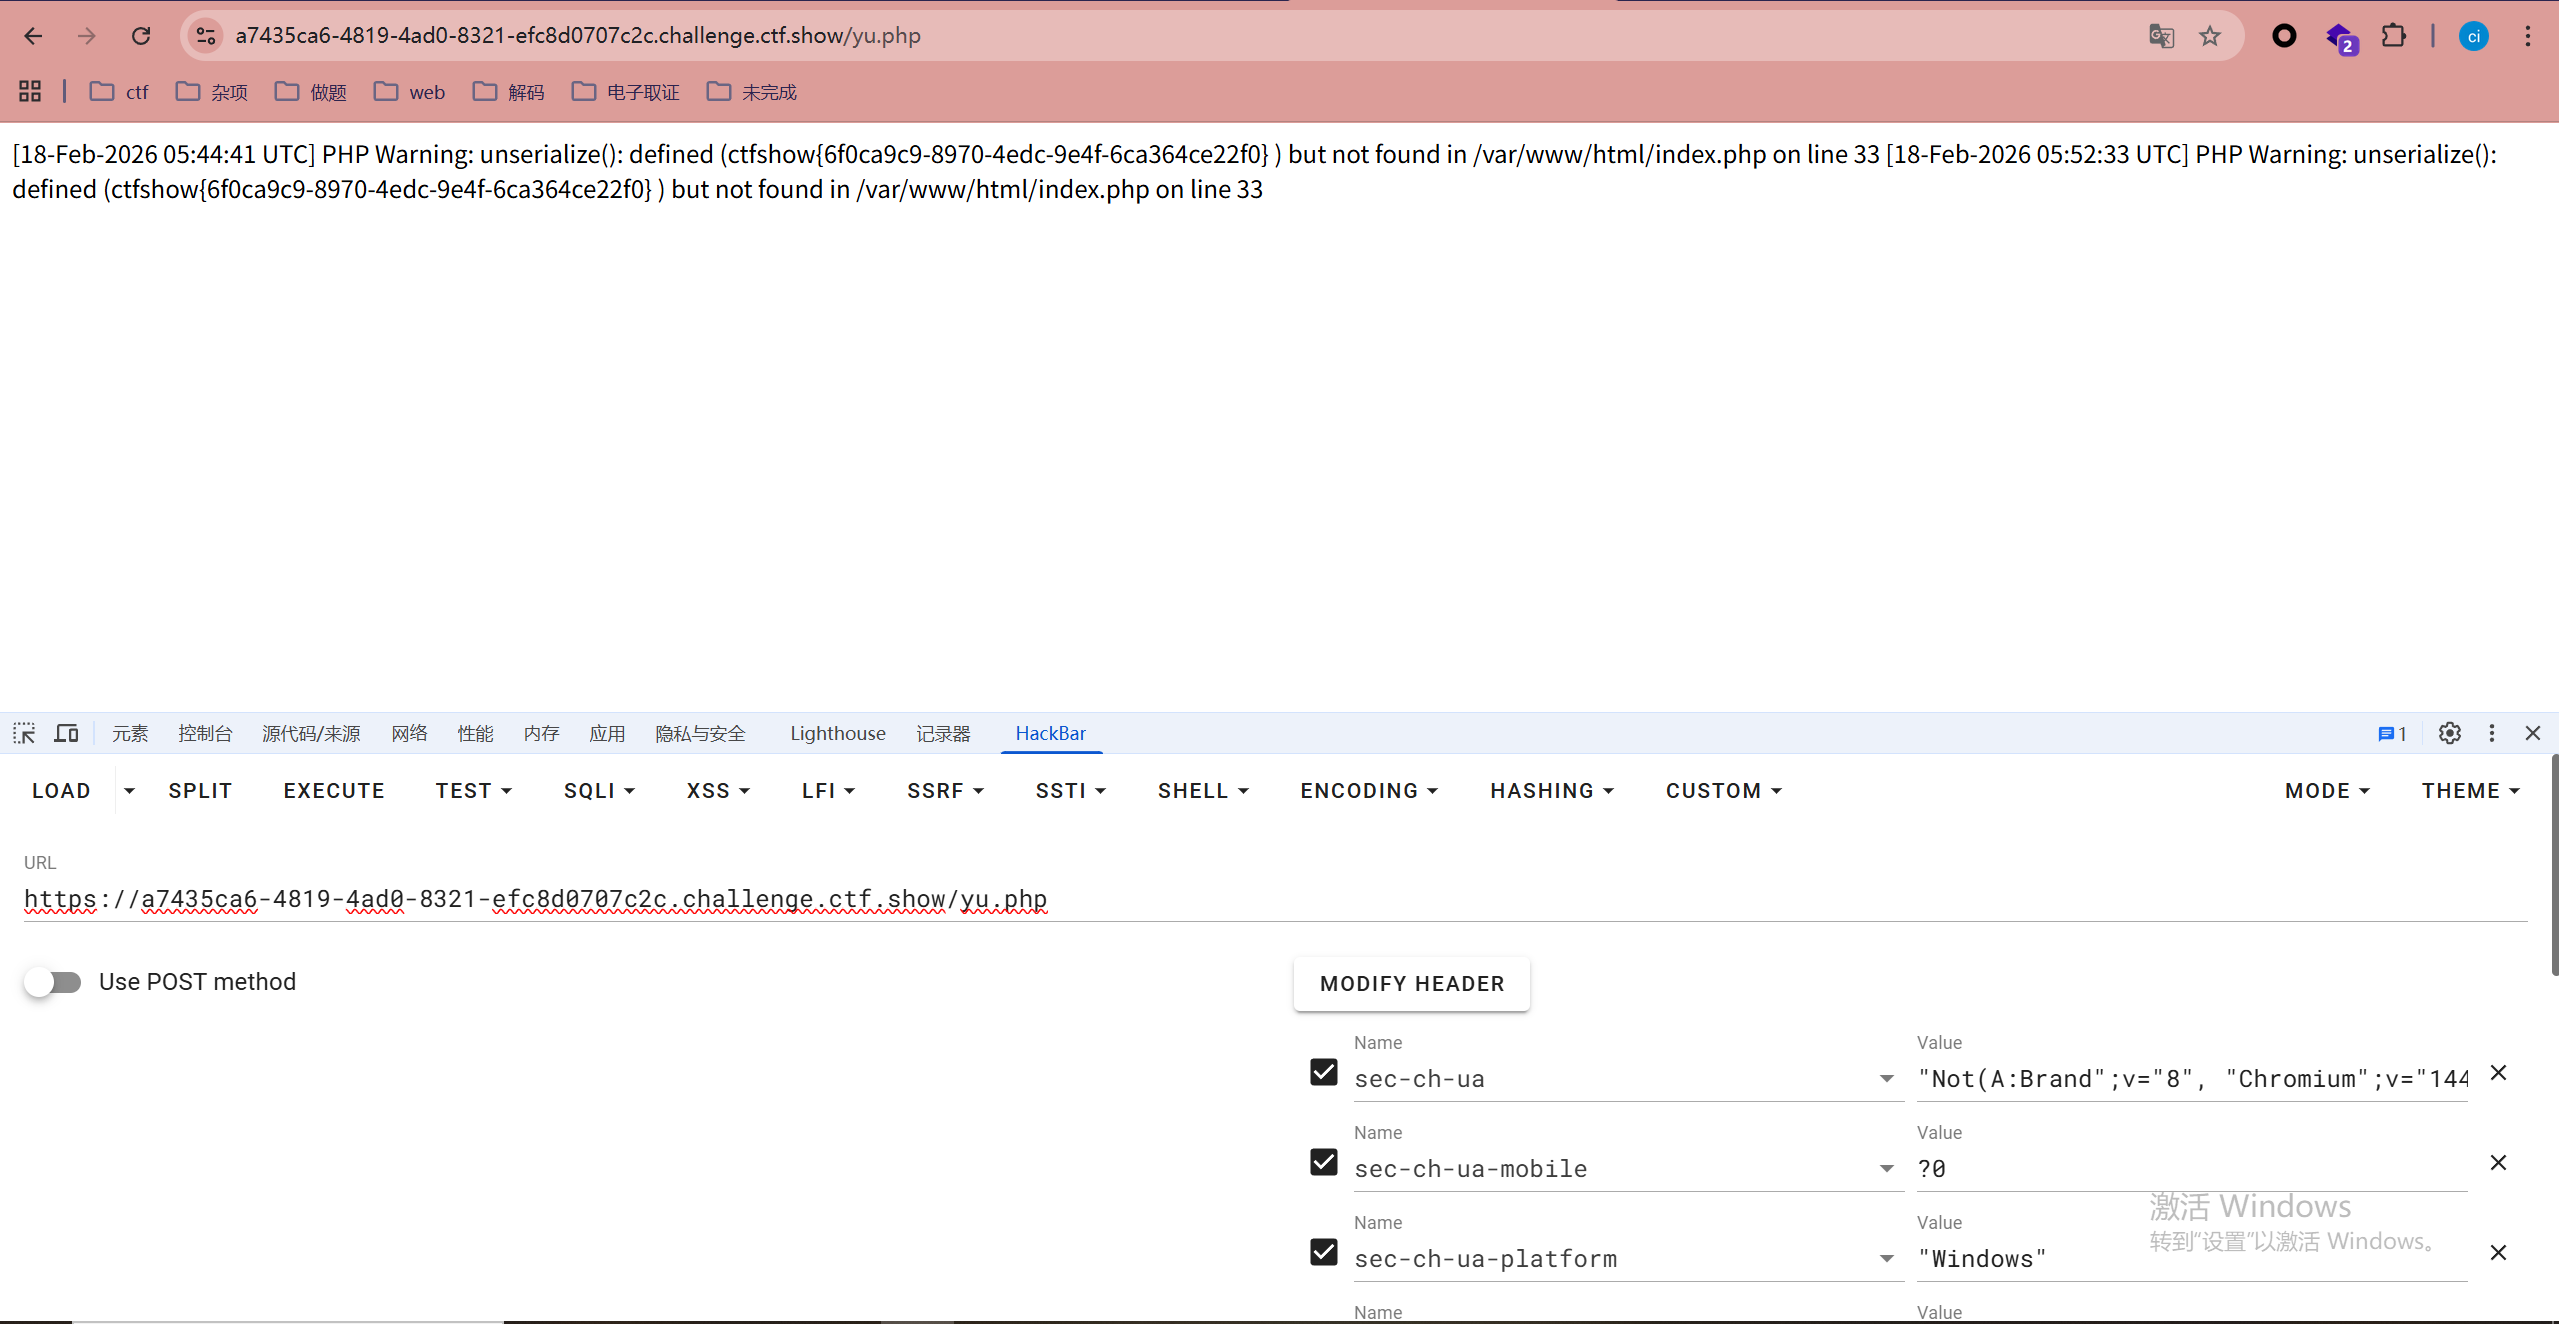Open DevTools settings gear icon

coord(2449,733)
